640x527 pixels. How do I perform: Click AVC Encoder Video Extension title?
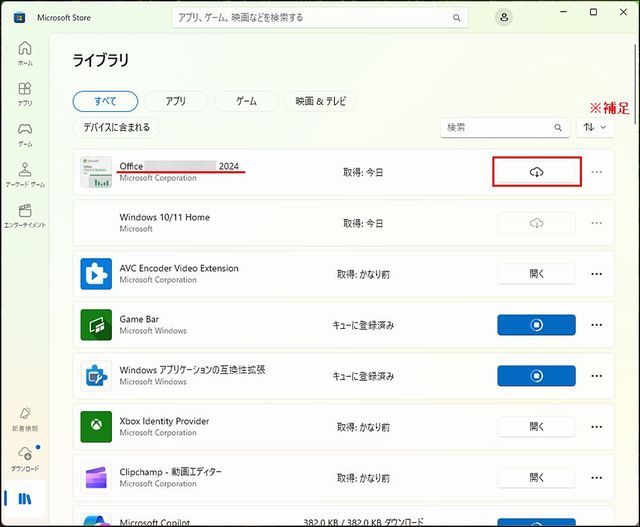(179, 268)
